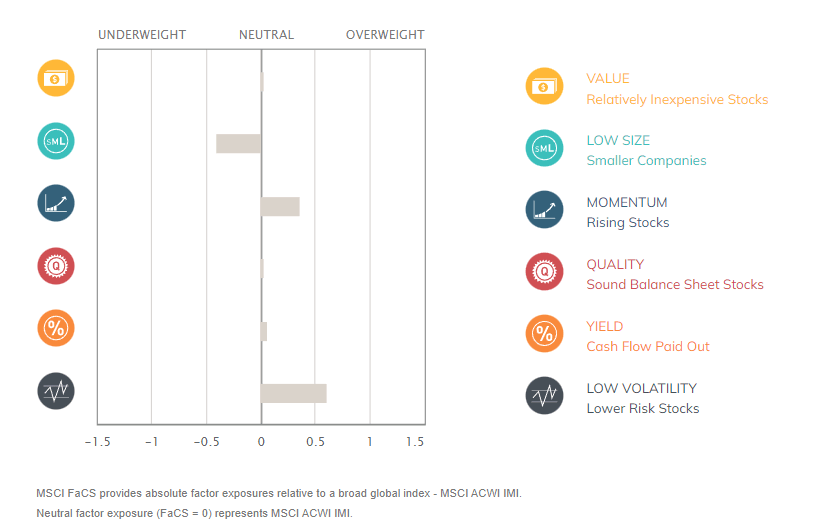This screenshot has height=523, width=819.
Task: Click the yellow Value icon beside the chart
Action: click(56, 78)
